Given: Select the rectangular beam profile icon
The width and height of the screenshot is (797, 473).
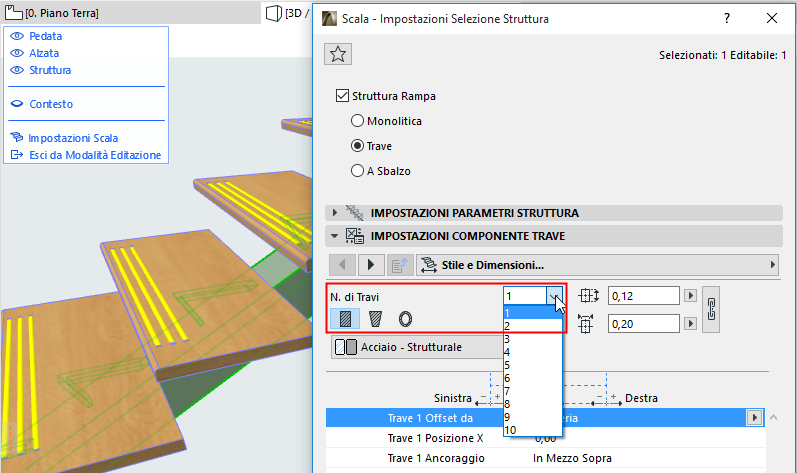Looking at the screenshot, I should pyautogui.click(x=345, y=319).
